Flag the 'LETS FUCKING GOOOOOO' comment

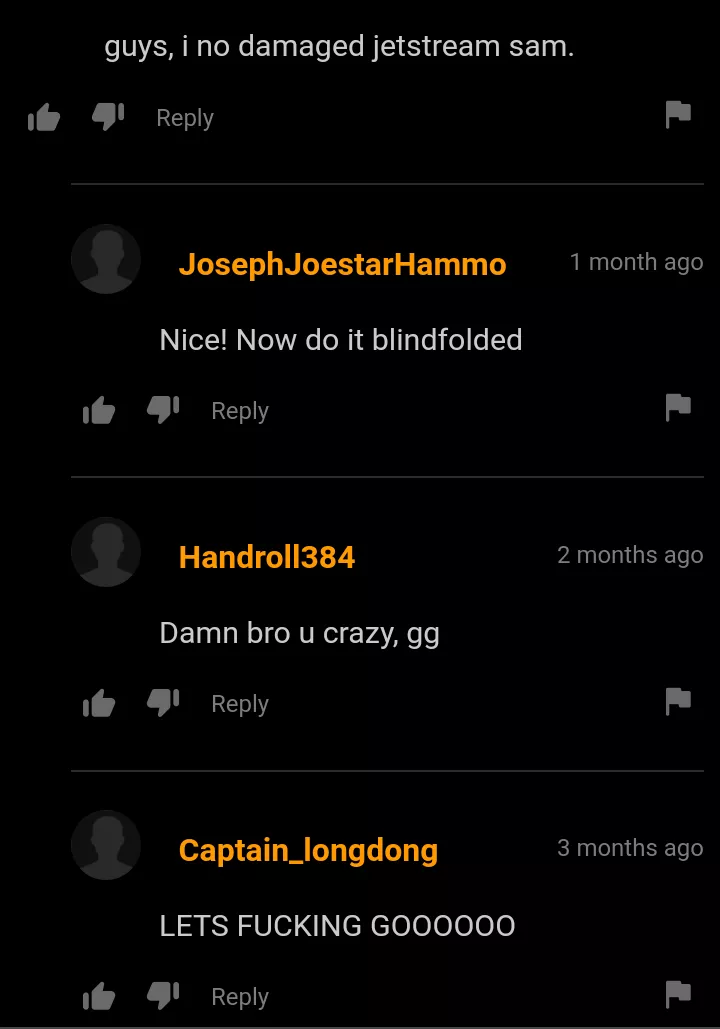point(678,994)
